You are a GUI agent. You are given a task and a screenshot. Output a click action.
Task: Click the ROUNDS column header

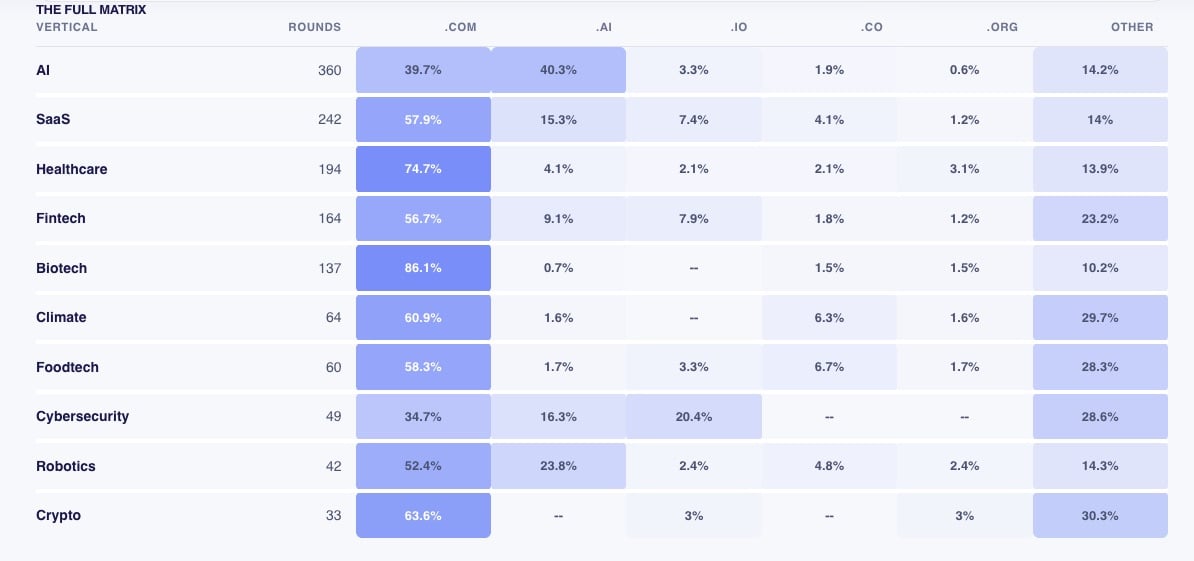[314, 27]
